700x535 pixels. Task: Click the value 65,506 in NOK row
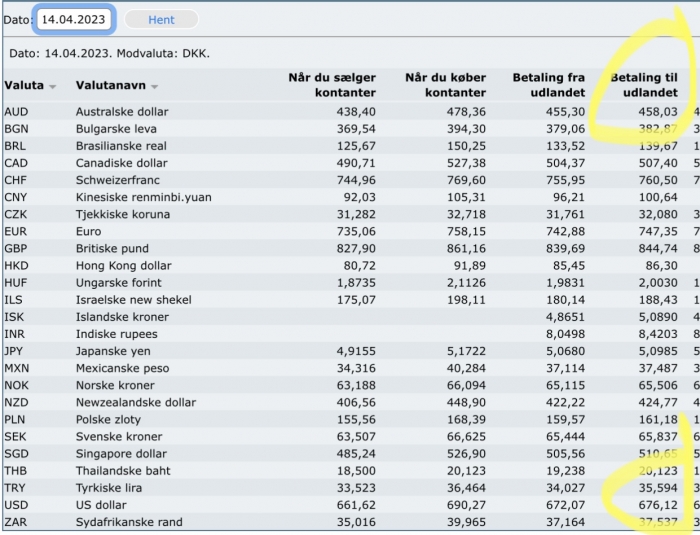coord(658,385)
